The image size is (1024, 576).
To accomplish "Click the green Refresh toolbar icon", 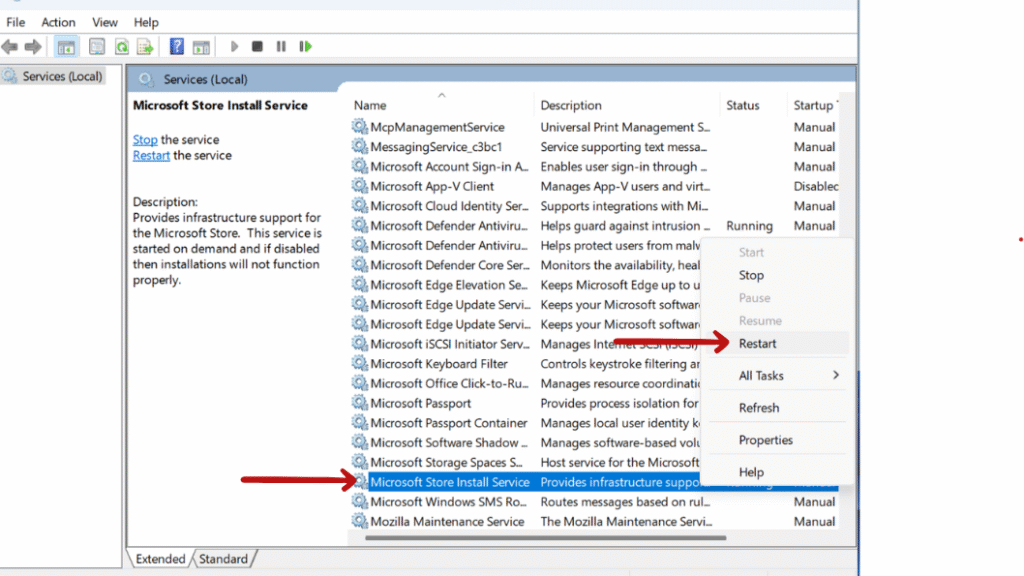I will [x=121, y=47].
